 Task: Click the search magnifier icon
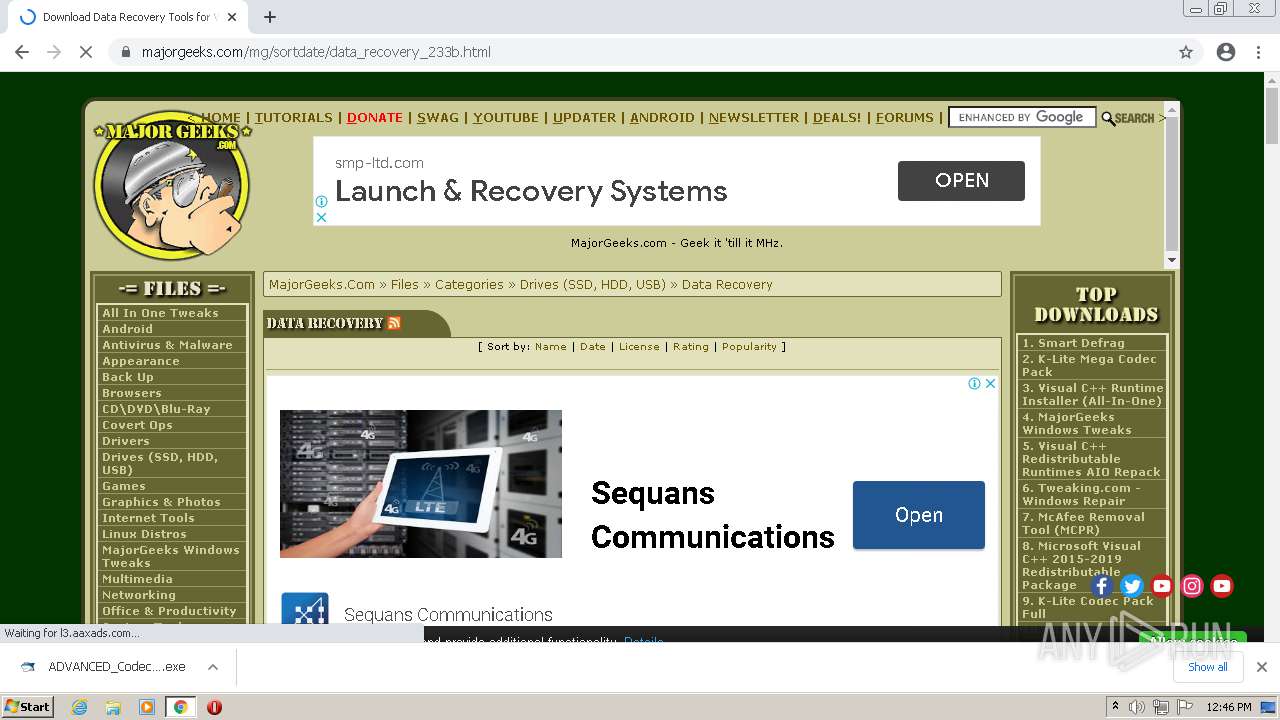1108,118
